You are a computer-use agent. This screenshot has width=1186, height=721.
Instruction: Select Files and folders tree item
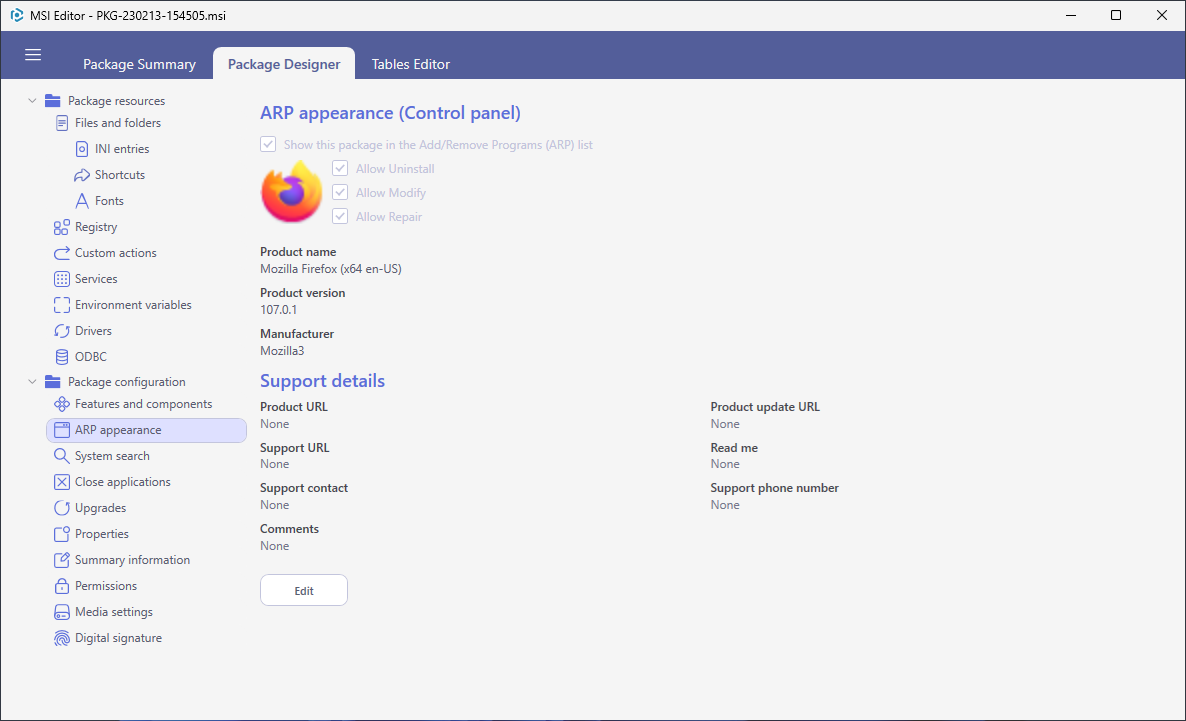(118, 123)
